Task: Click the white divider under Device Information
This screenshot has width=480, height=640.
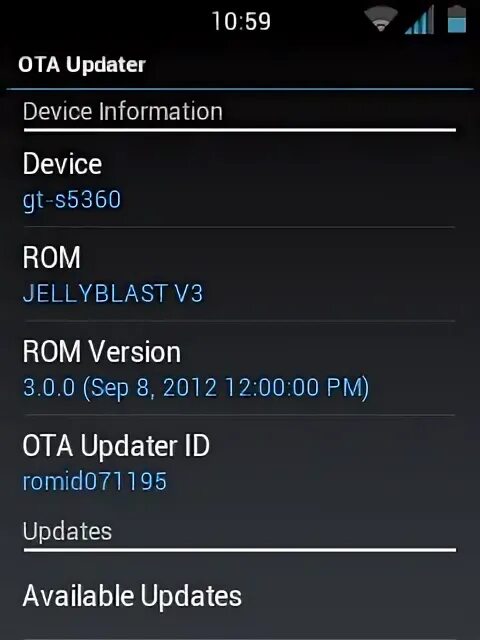Action: click(240, 130)
